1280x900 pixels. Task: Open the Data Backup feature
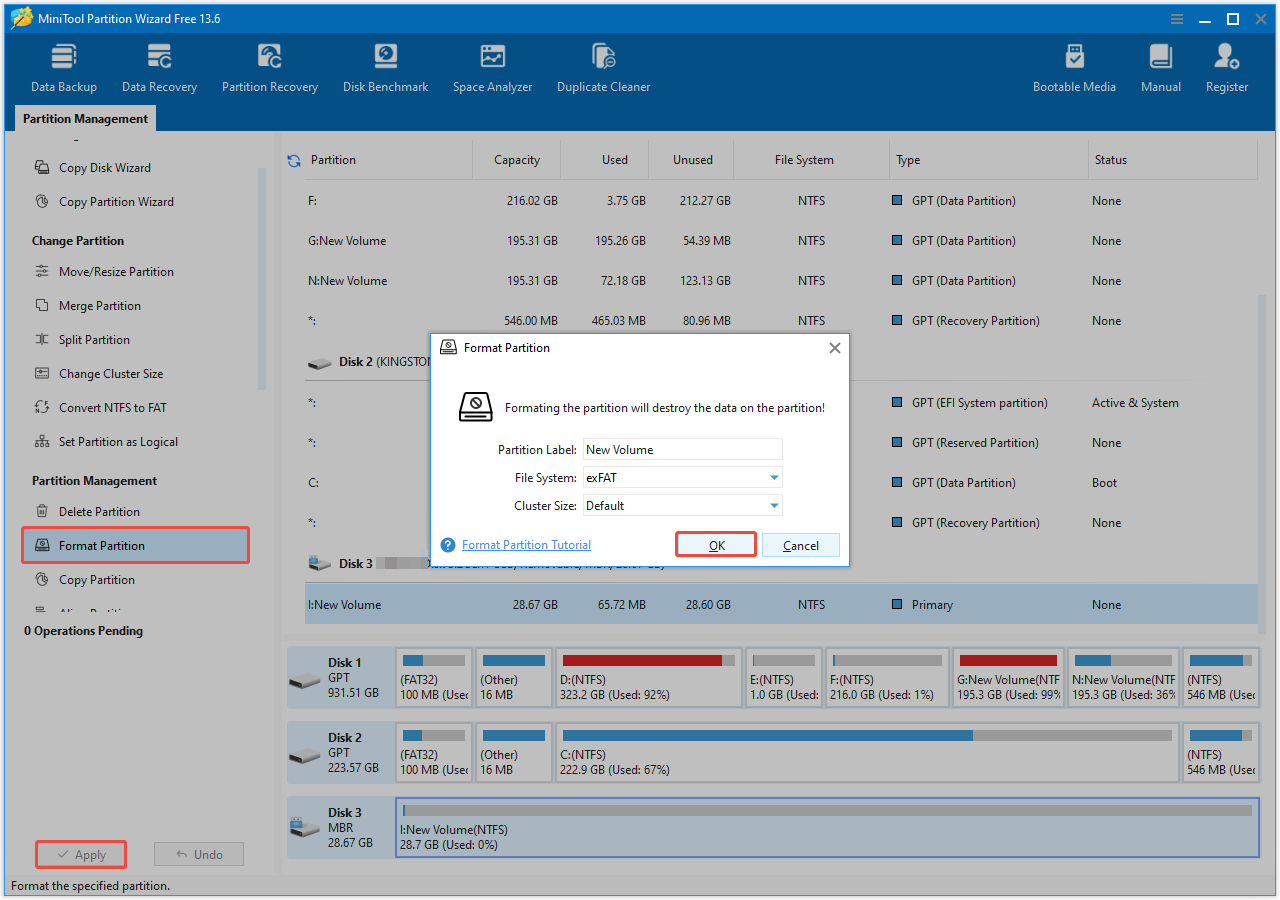click(x=63, y=66)
